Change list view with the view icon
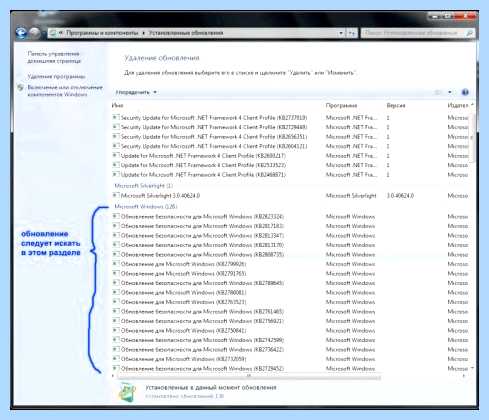489x420 pixels. tap(438, 92)
